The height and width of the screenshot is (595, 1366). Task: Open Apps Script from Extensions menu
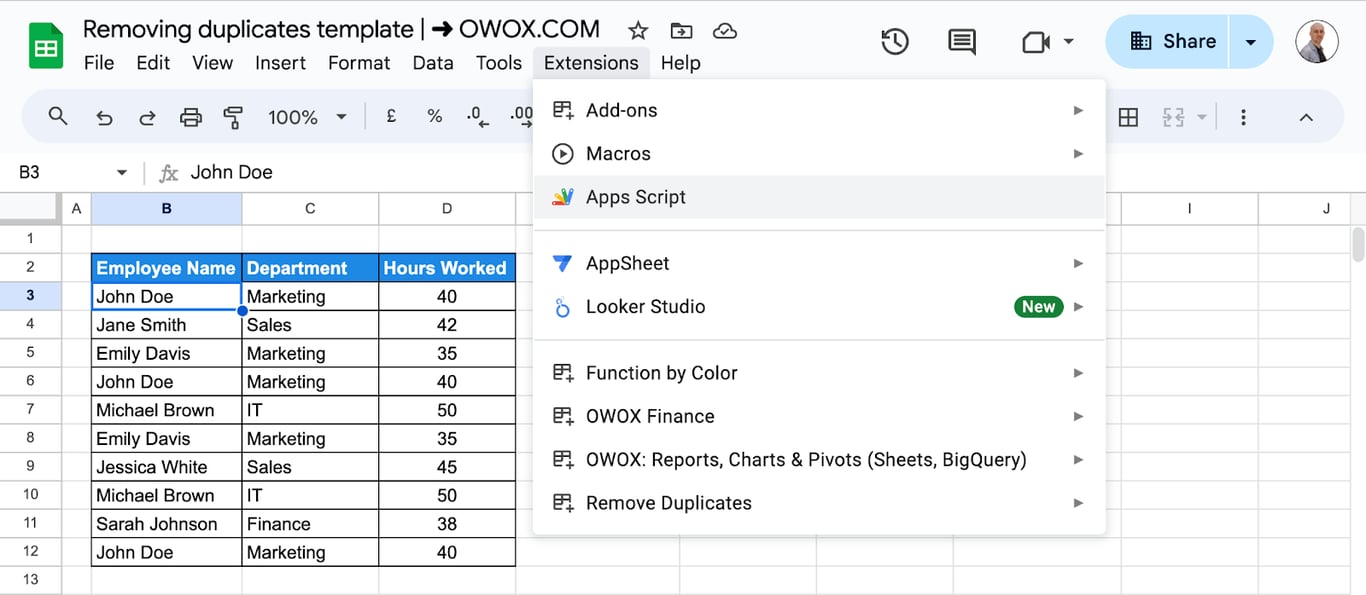coord(819,197)
